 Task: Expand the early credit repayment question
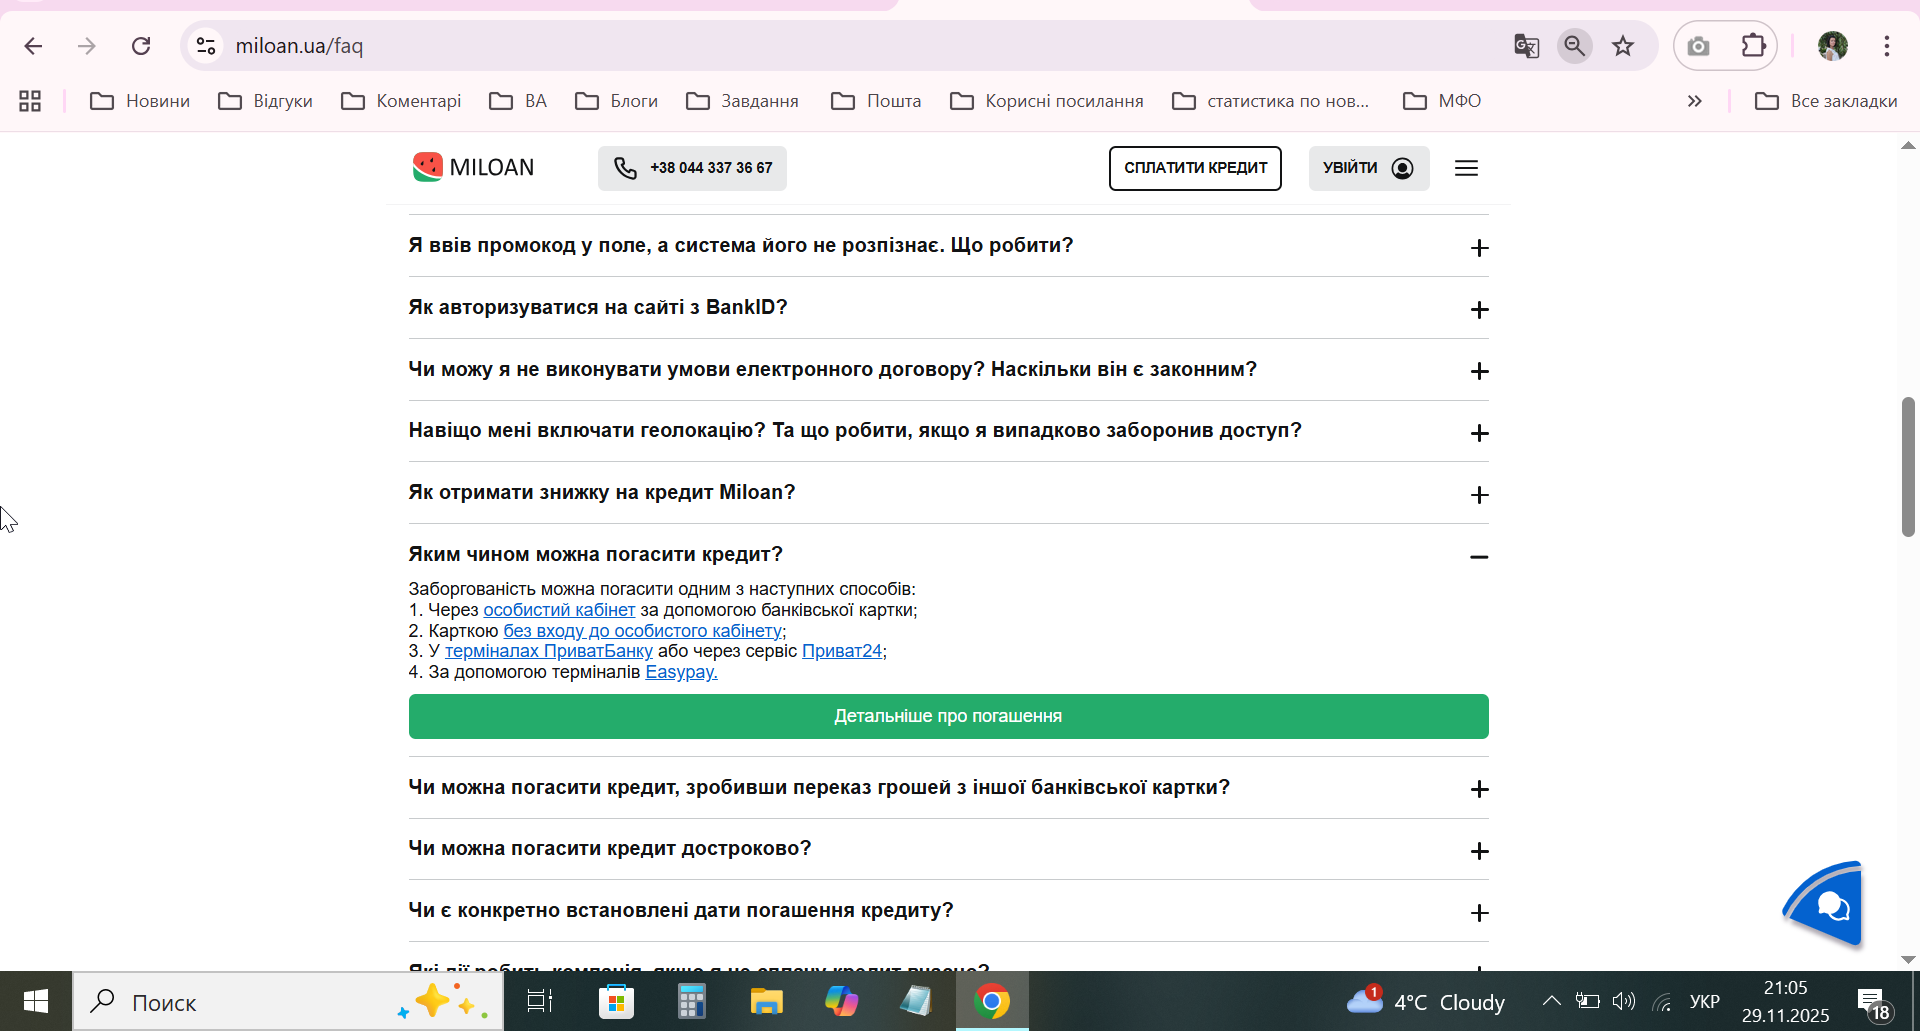pos(948,849)
